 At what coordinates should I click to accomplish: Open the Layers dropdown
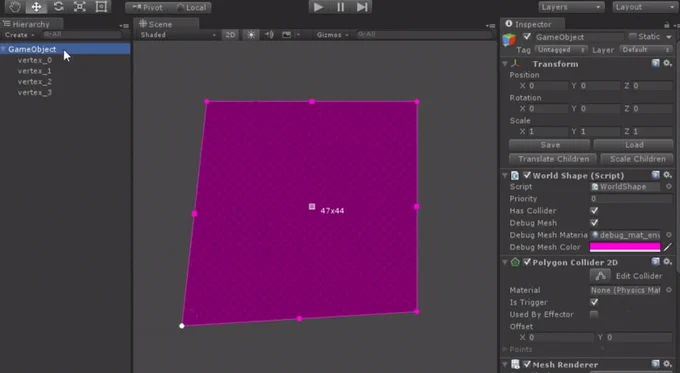[x=571, y=7]
